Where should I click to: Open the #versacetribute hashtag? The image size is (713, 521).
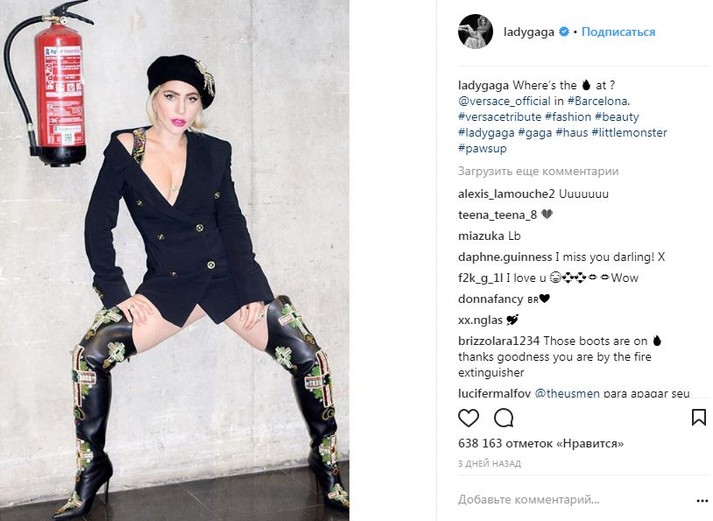click(500, 117)
